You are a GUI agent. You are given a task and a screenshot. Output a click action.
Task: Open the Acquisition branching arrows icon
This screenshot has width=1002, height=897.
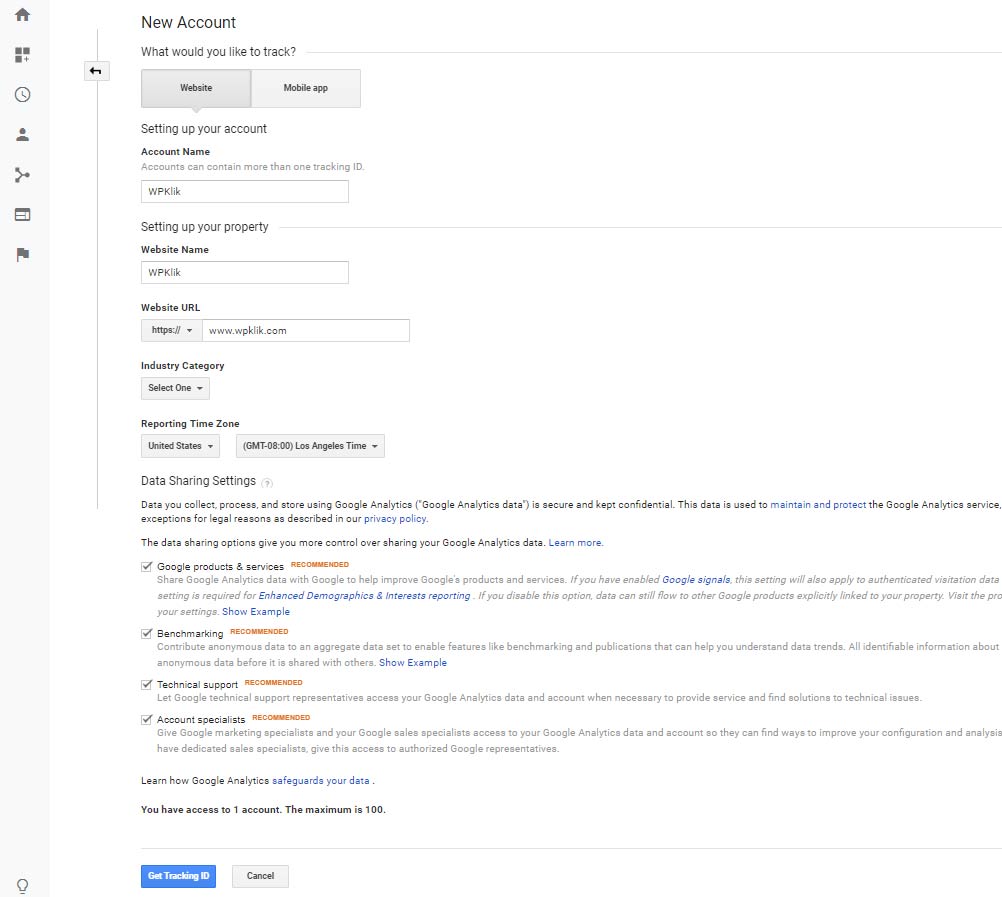22,174
